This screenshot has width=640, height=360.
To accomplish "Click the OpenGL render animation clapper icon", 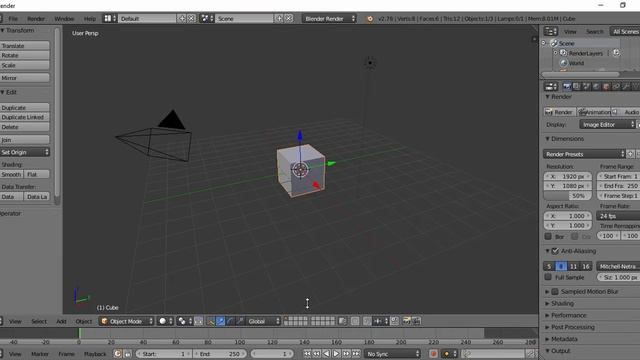I will tap(416, 322).
